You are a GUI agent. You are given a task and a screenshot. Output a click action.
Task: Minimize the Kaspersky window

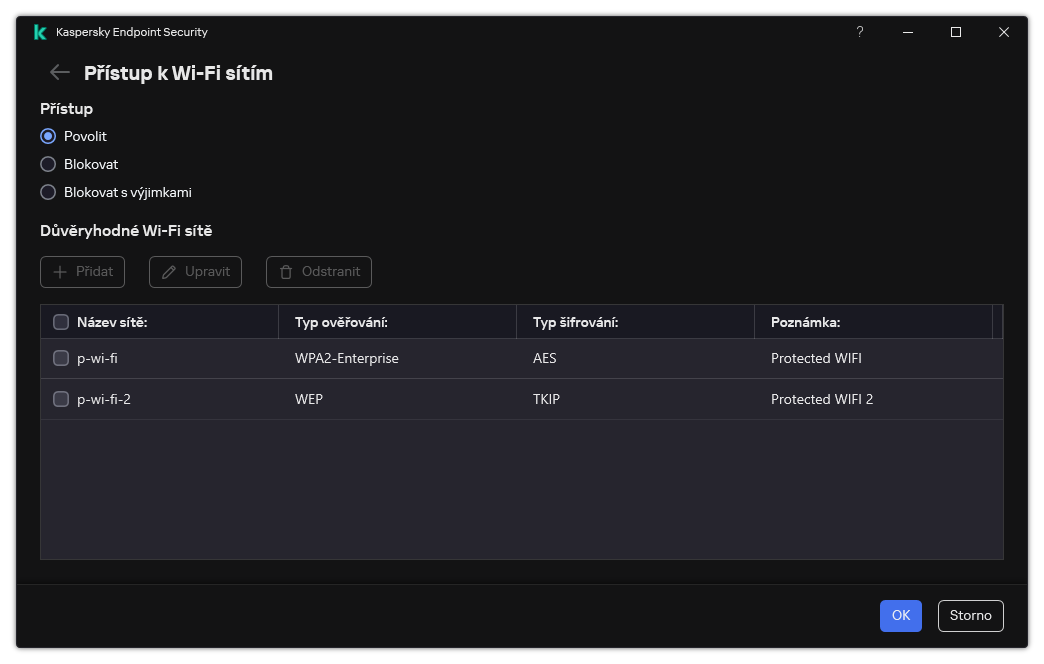point(907,32)
